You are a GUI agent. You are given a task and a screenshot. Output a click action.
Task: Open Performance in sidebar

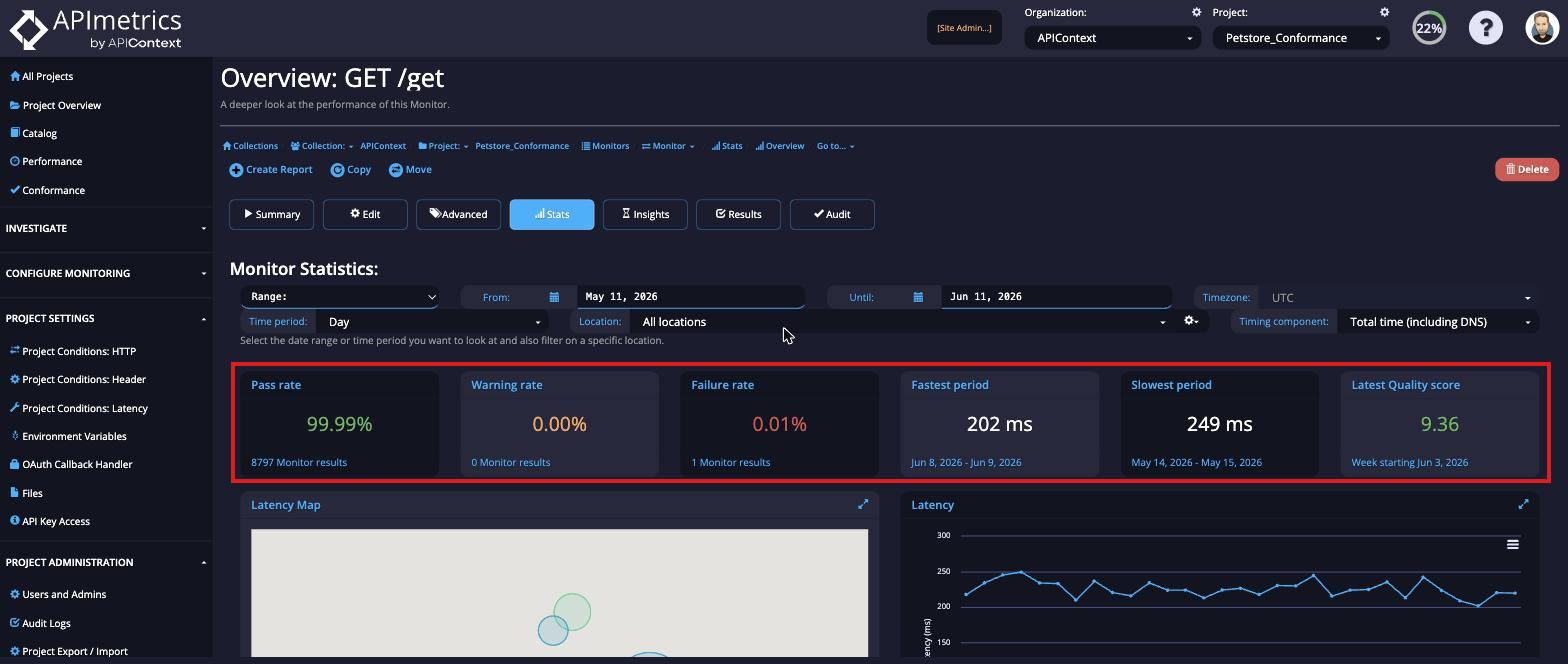[45, 161]
